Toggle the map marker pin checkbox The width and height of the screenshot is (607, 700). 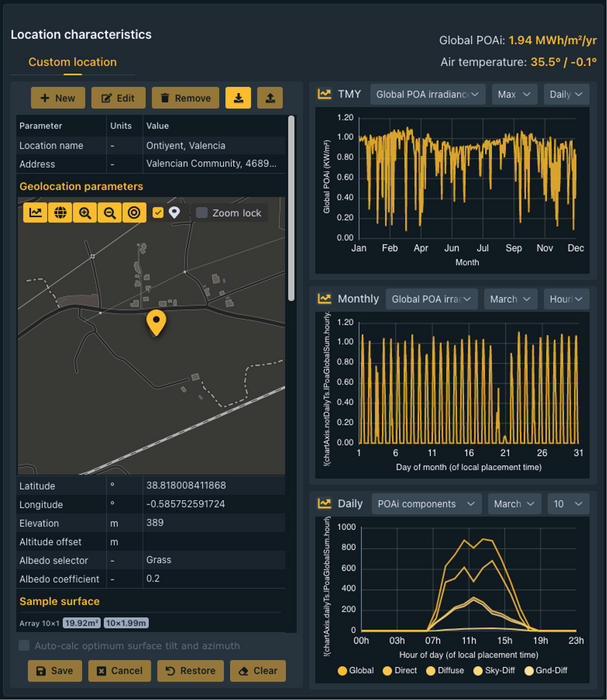coord(158,213)
